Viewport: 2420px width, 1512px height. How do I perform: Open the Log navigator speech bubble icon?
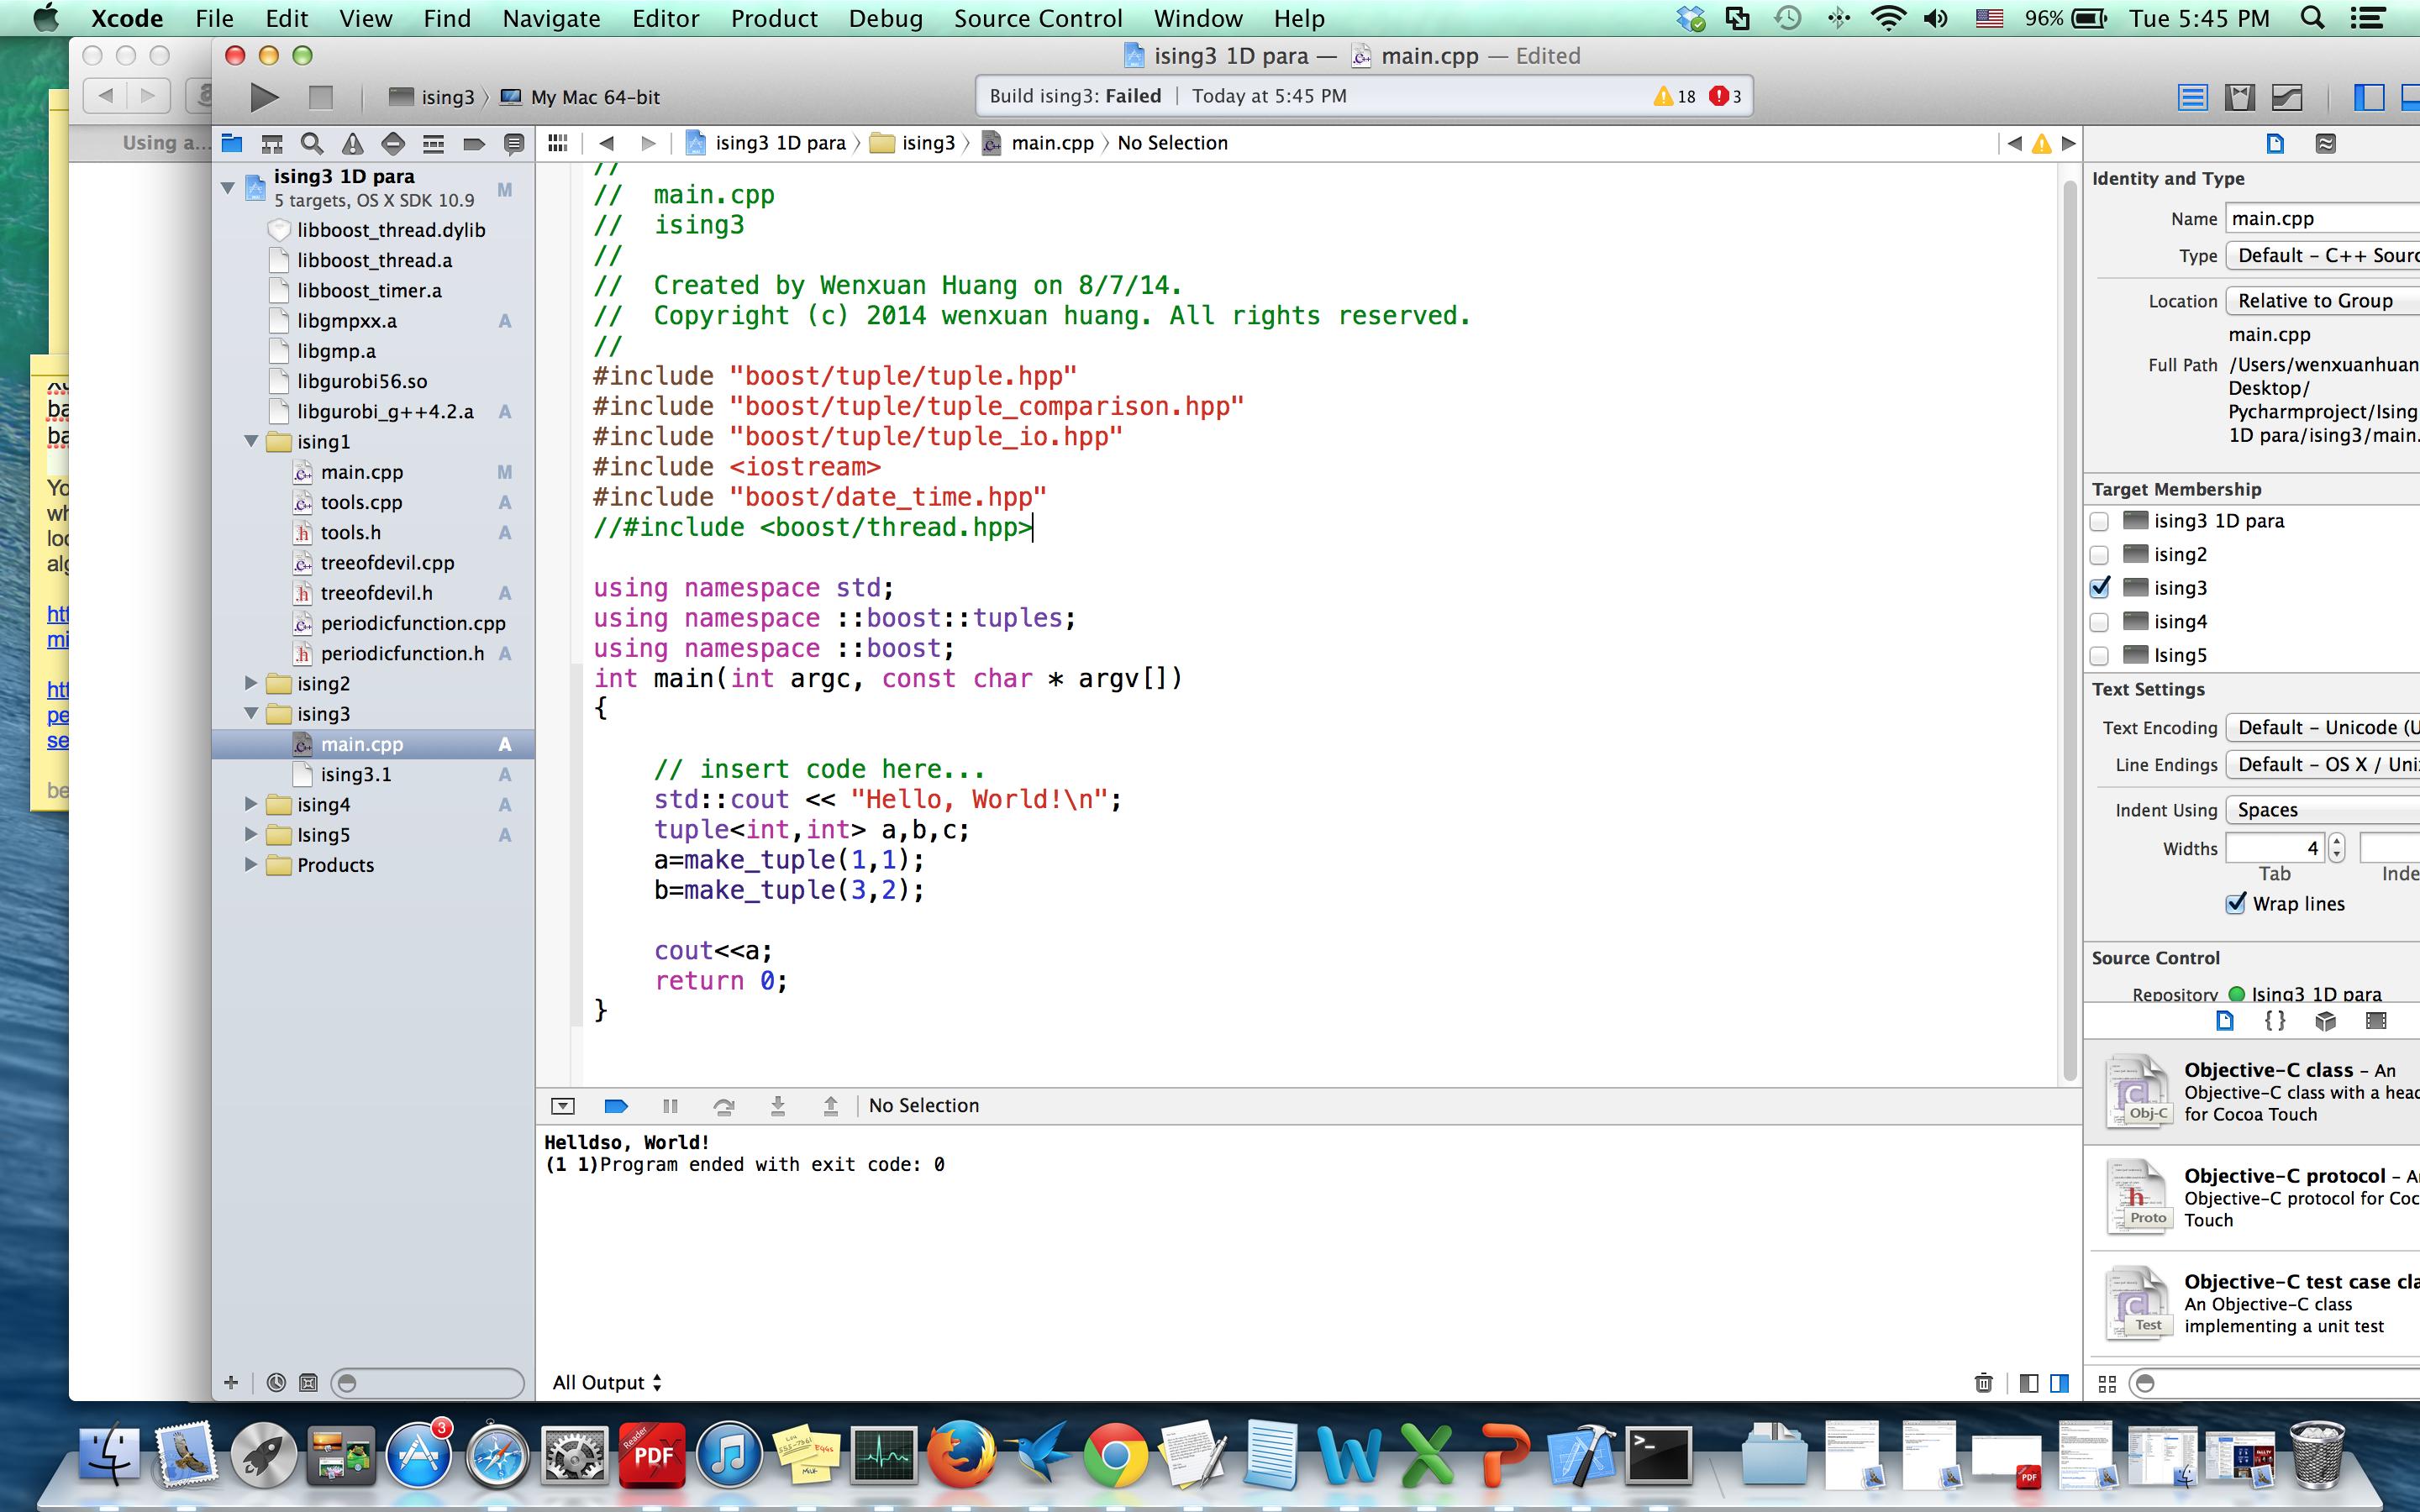coord(514,143)
